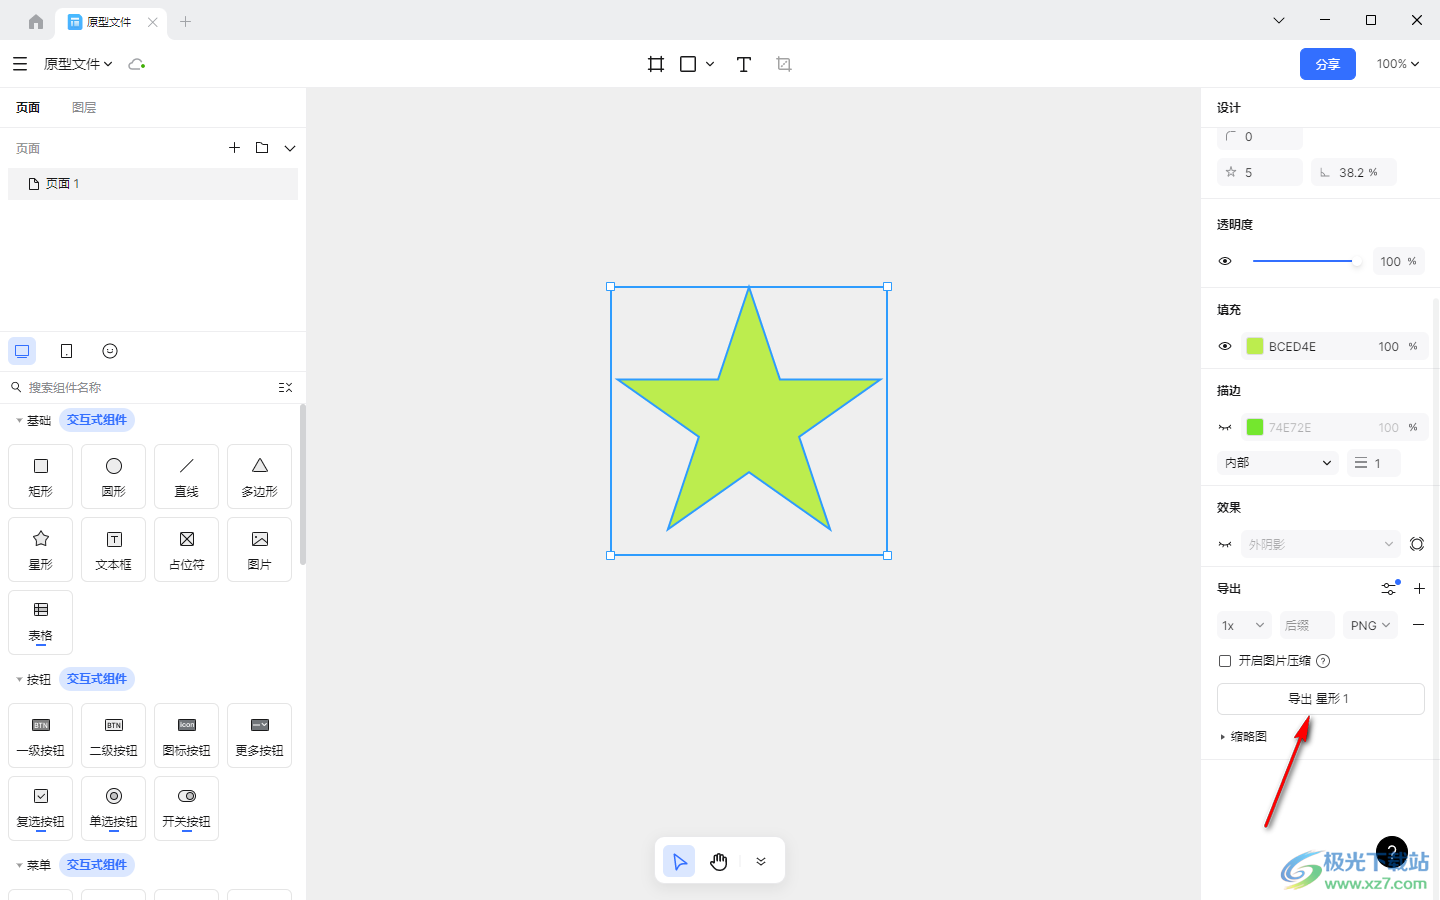
Task: Click the green fill color swatch
Action: [x=1255, y=346]
